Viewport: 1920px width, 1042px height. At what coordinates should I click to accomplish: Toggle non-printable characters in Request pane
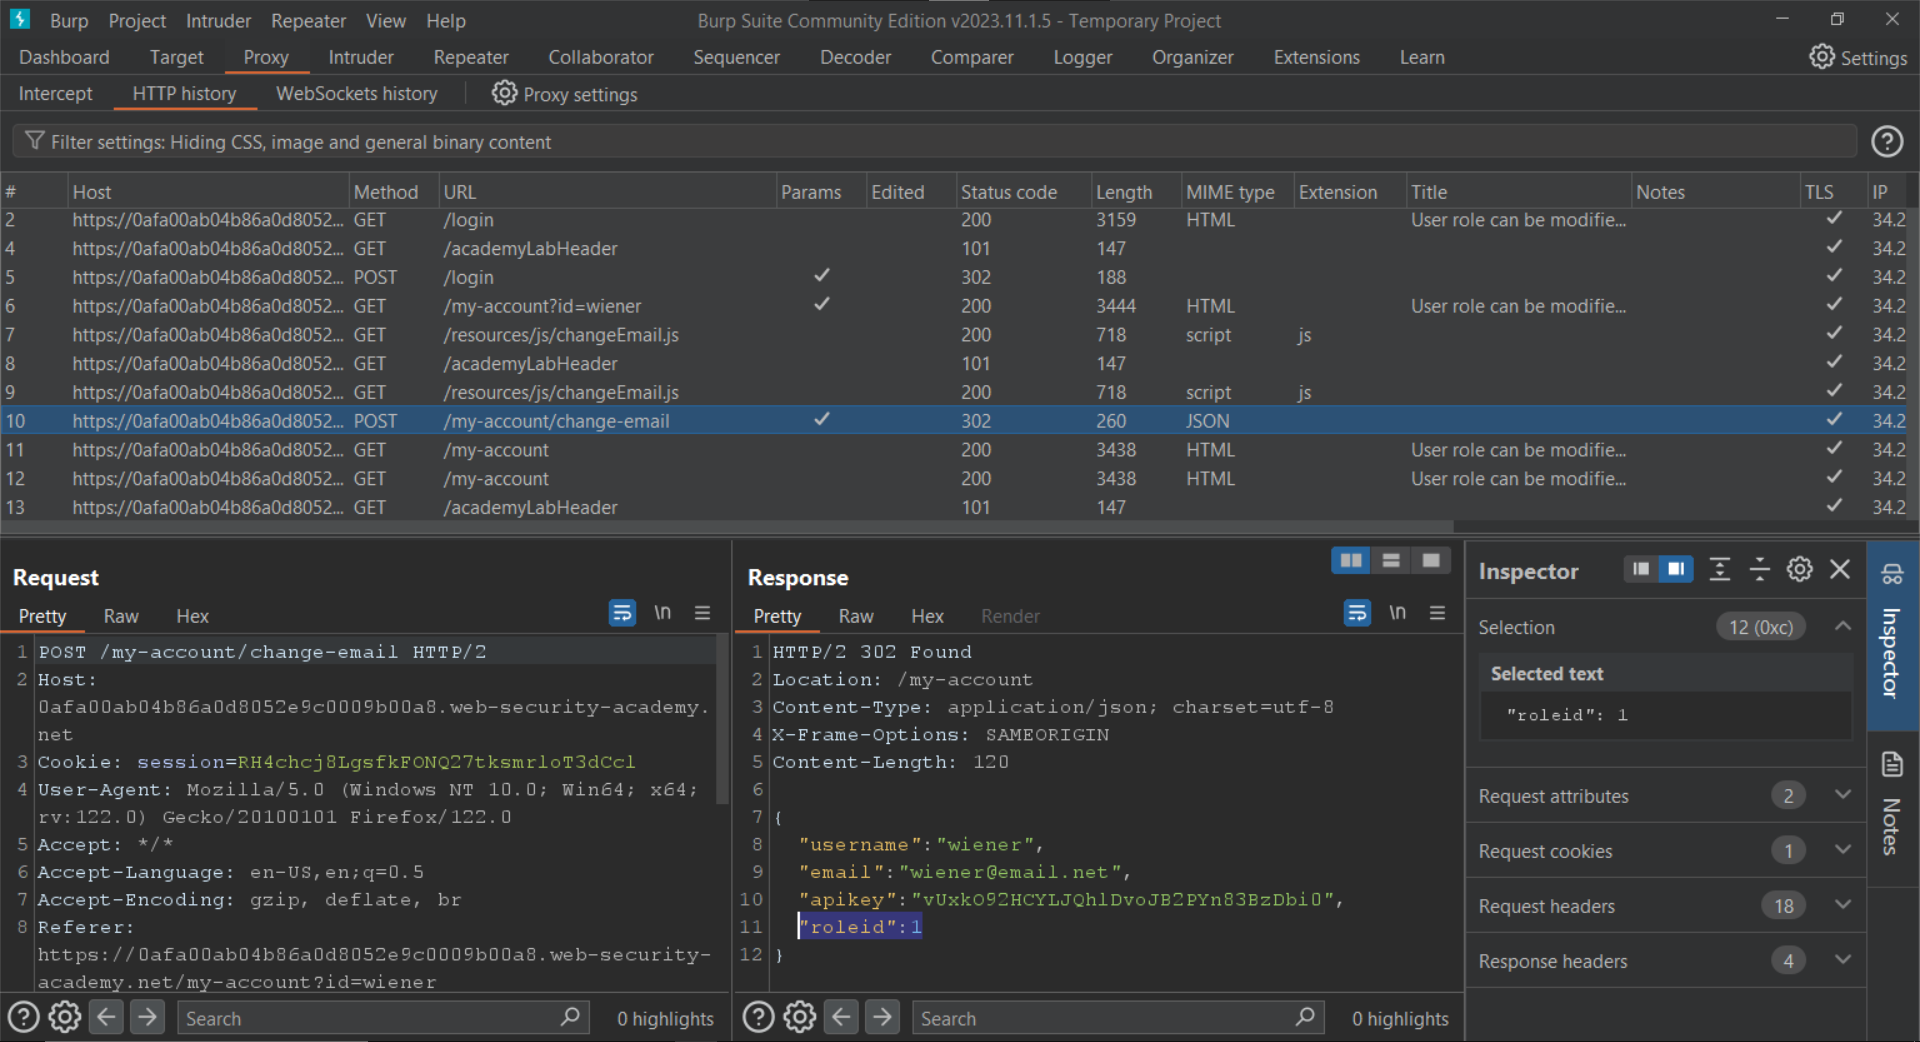coord(662,613)
